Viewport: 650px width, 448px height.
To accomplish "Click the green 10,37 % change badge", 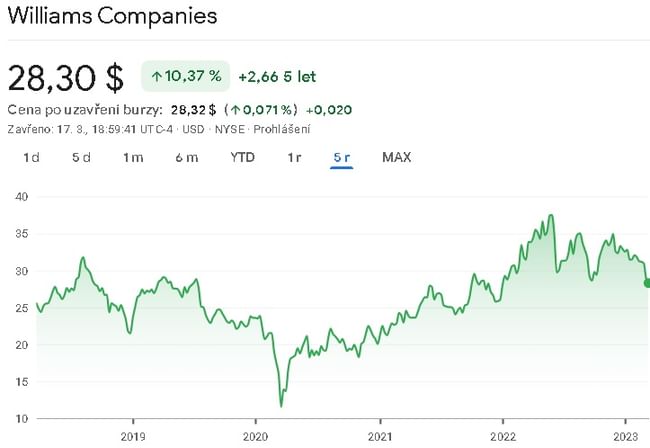I will [x=186, y=75].
